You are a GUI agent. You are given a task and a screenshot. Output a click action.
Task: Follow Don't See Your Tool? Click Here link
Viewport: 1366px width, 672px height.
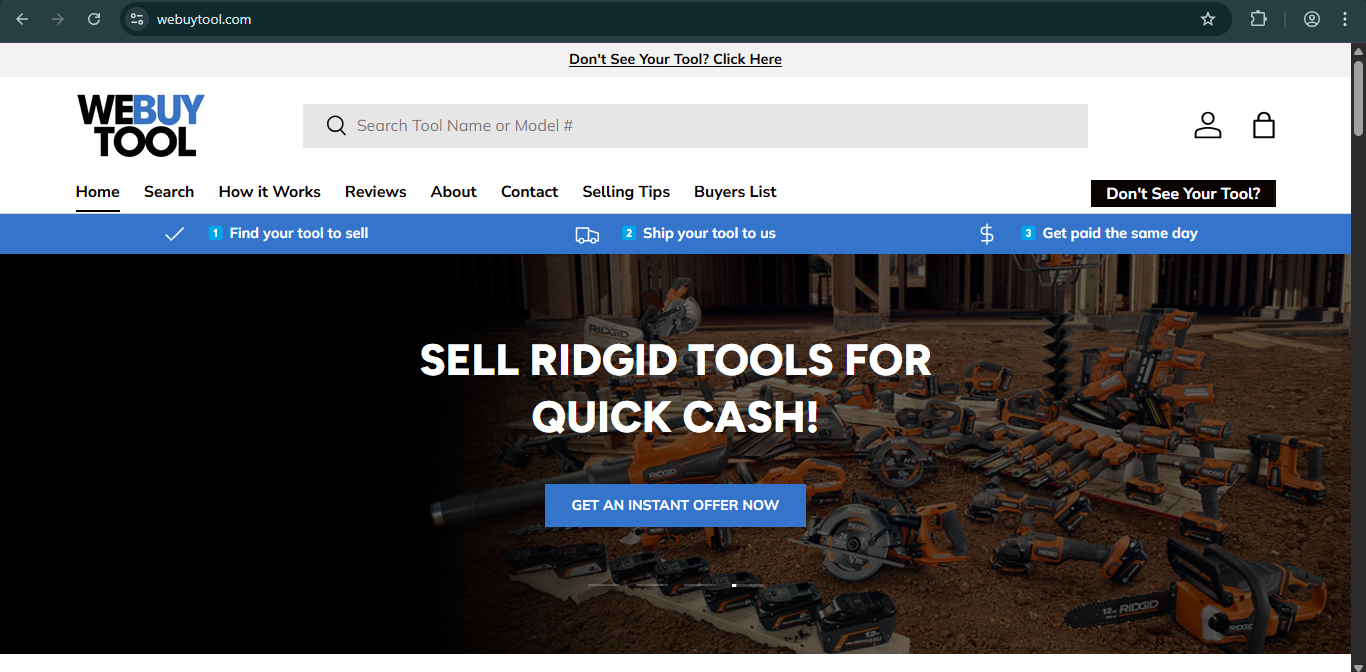point(675,59)
